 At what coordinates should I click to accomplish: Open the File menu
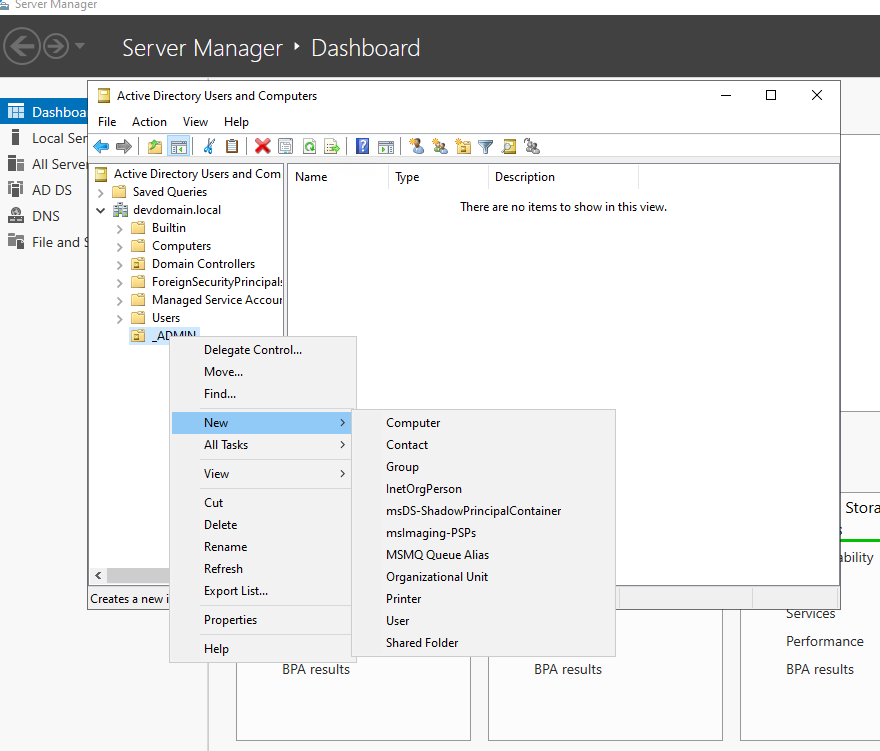coord(107,122)
